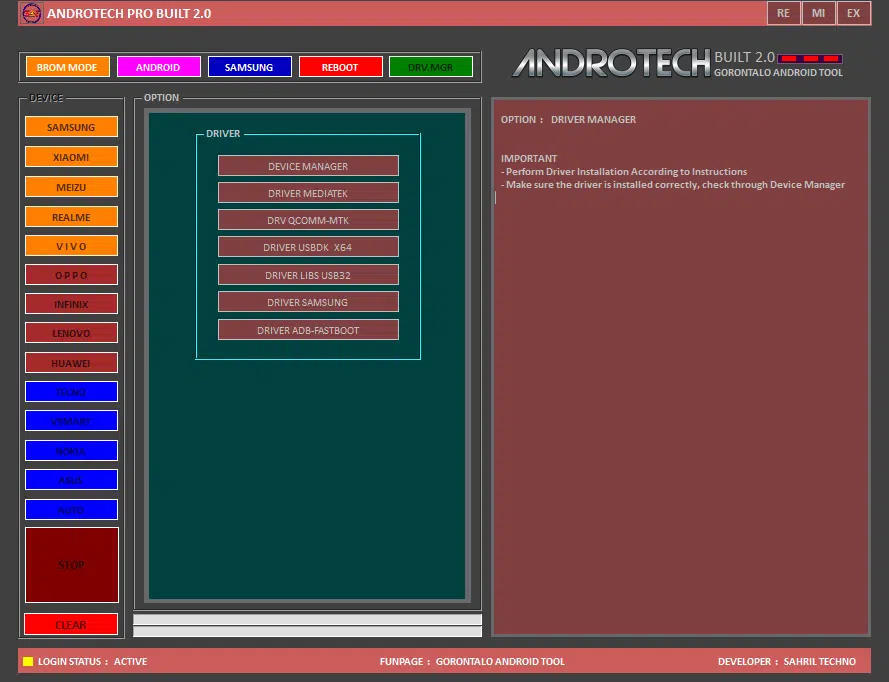
Task: Pick the REALME device button
Action: point(71,217)
